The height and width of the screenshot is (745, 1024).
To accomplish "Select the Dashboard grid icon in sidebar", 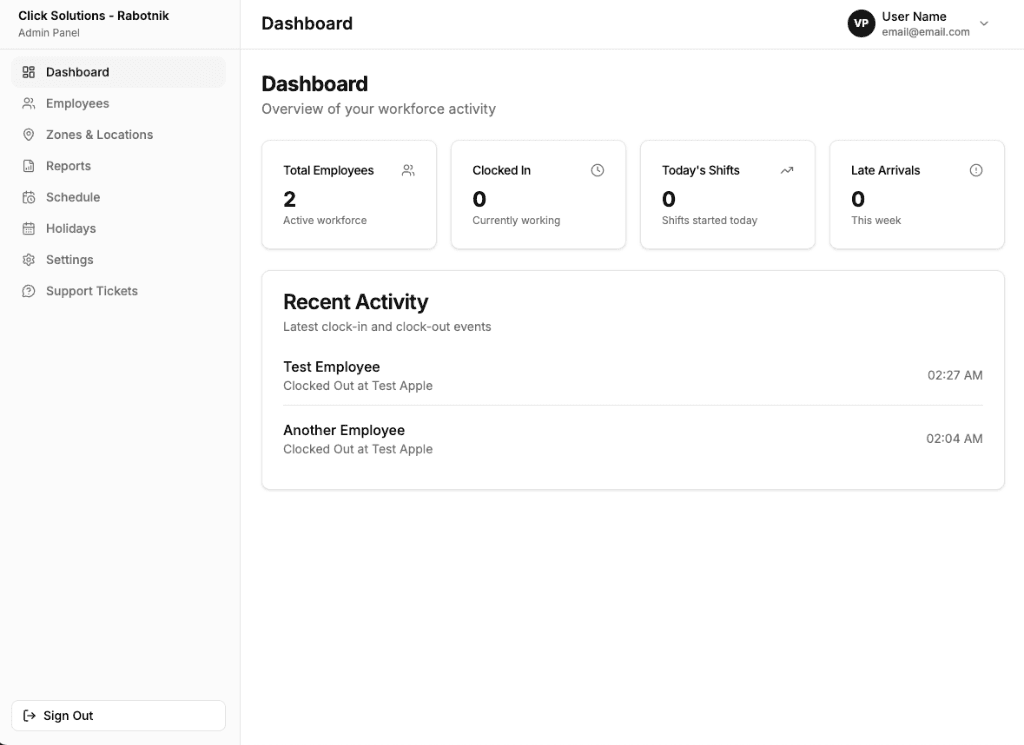I will (x=27, y=72).
